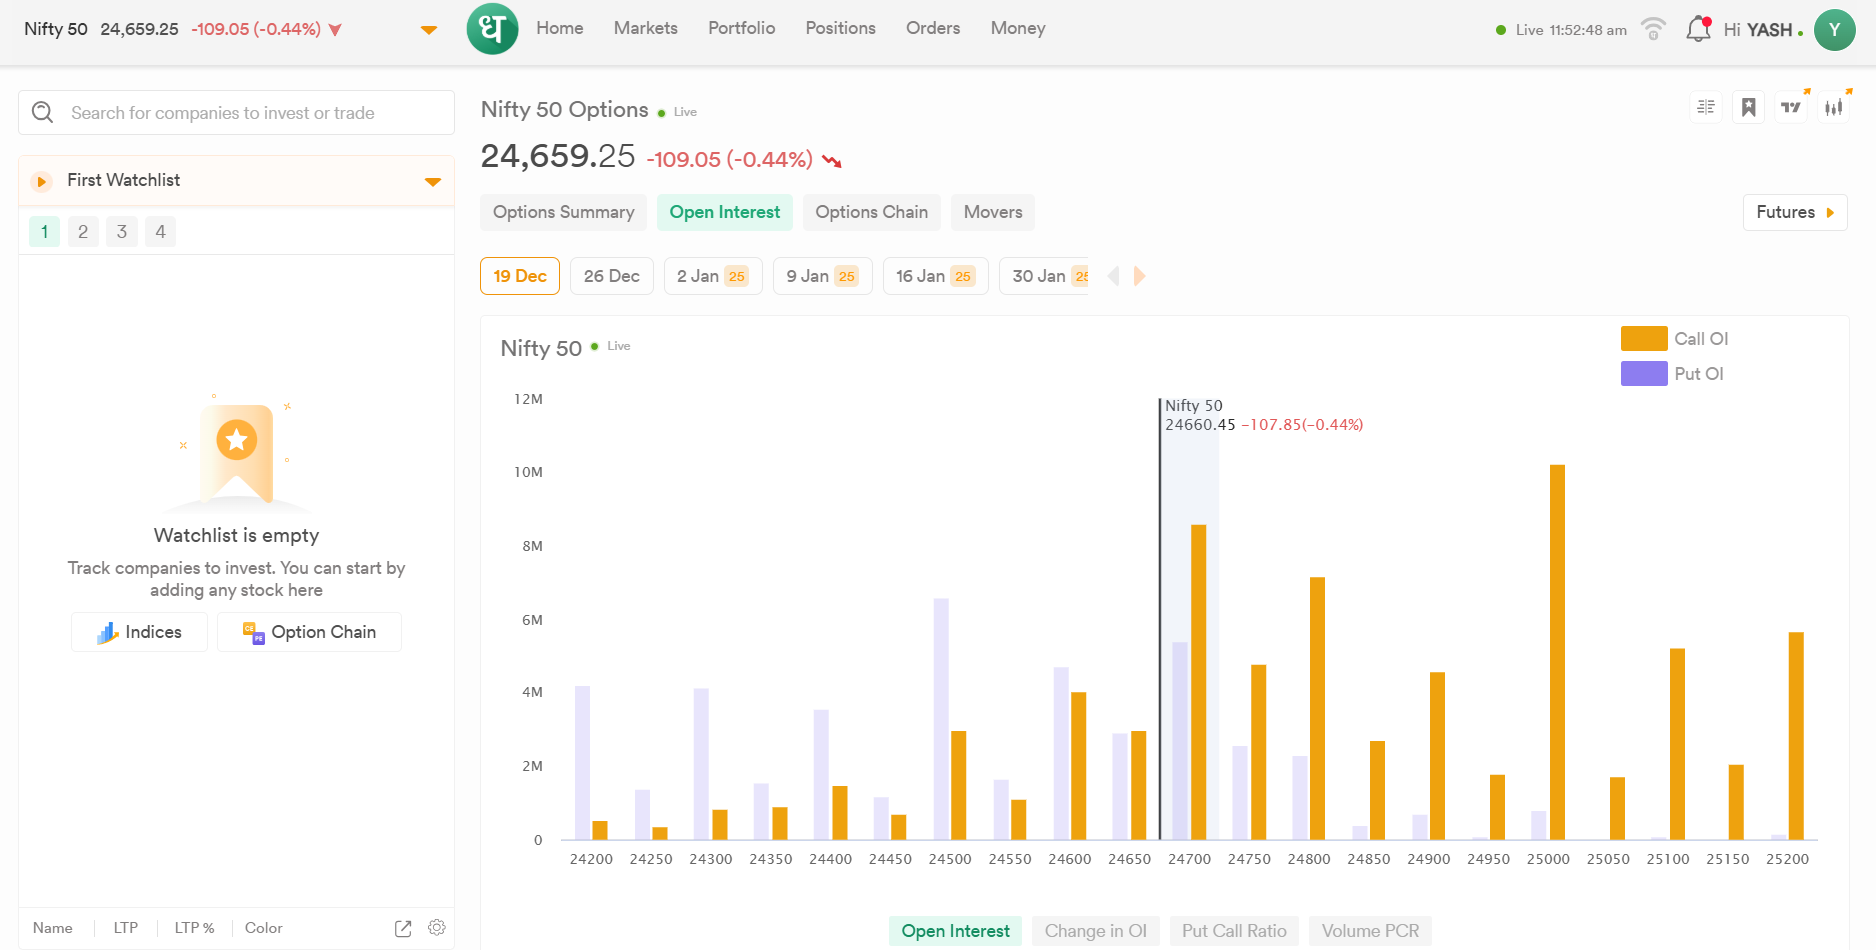Select the 26 Dec expiry

[x=612, y=276]
